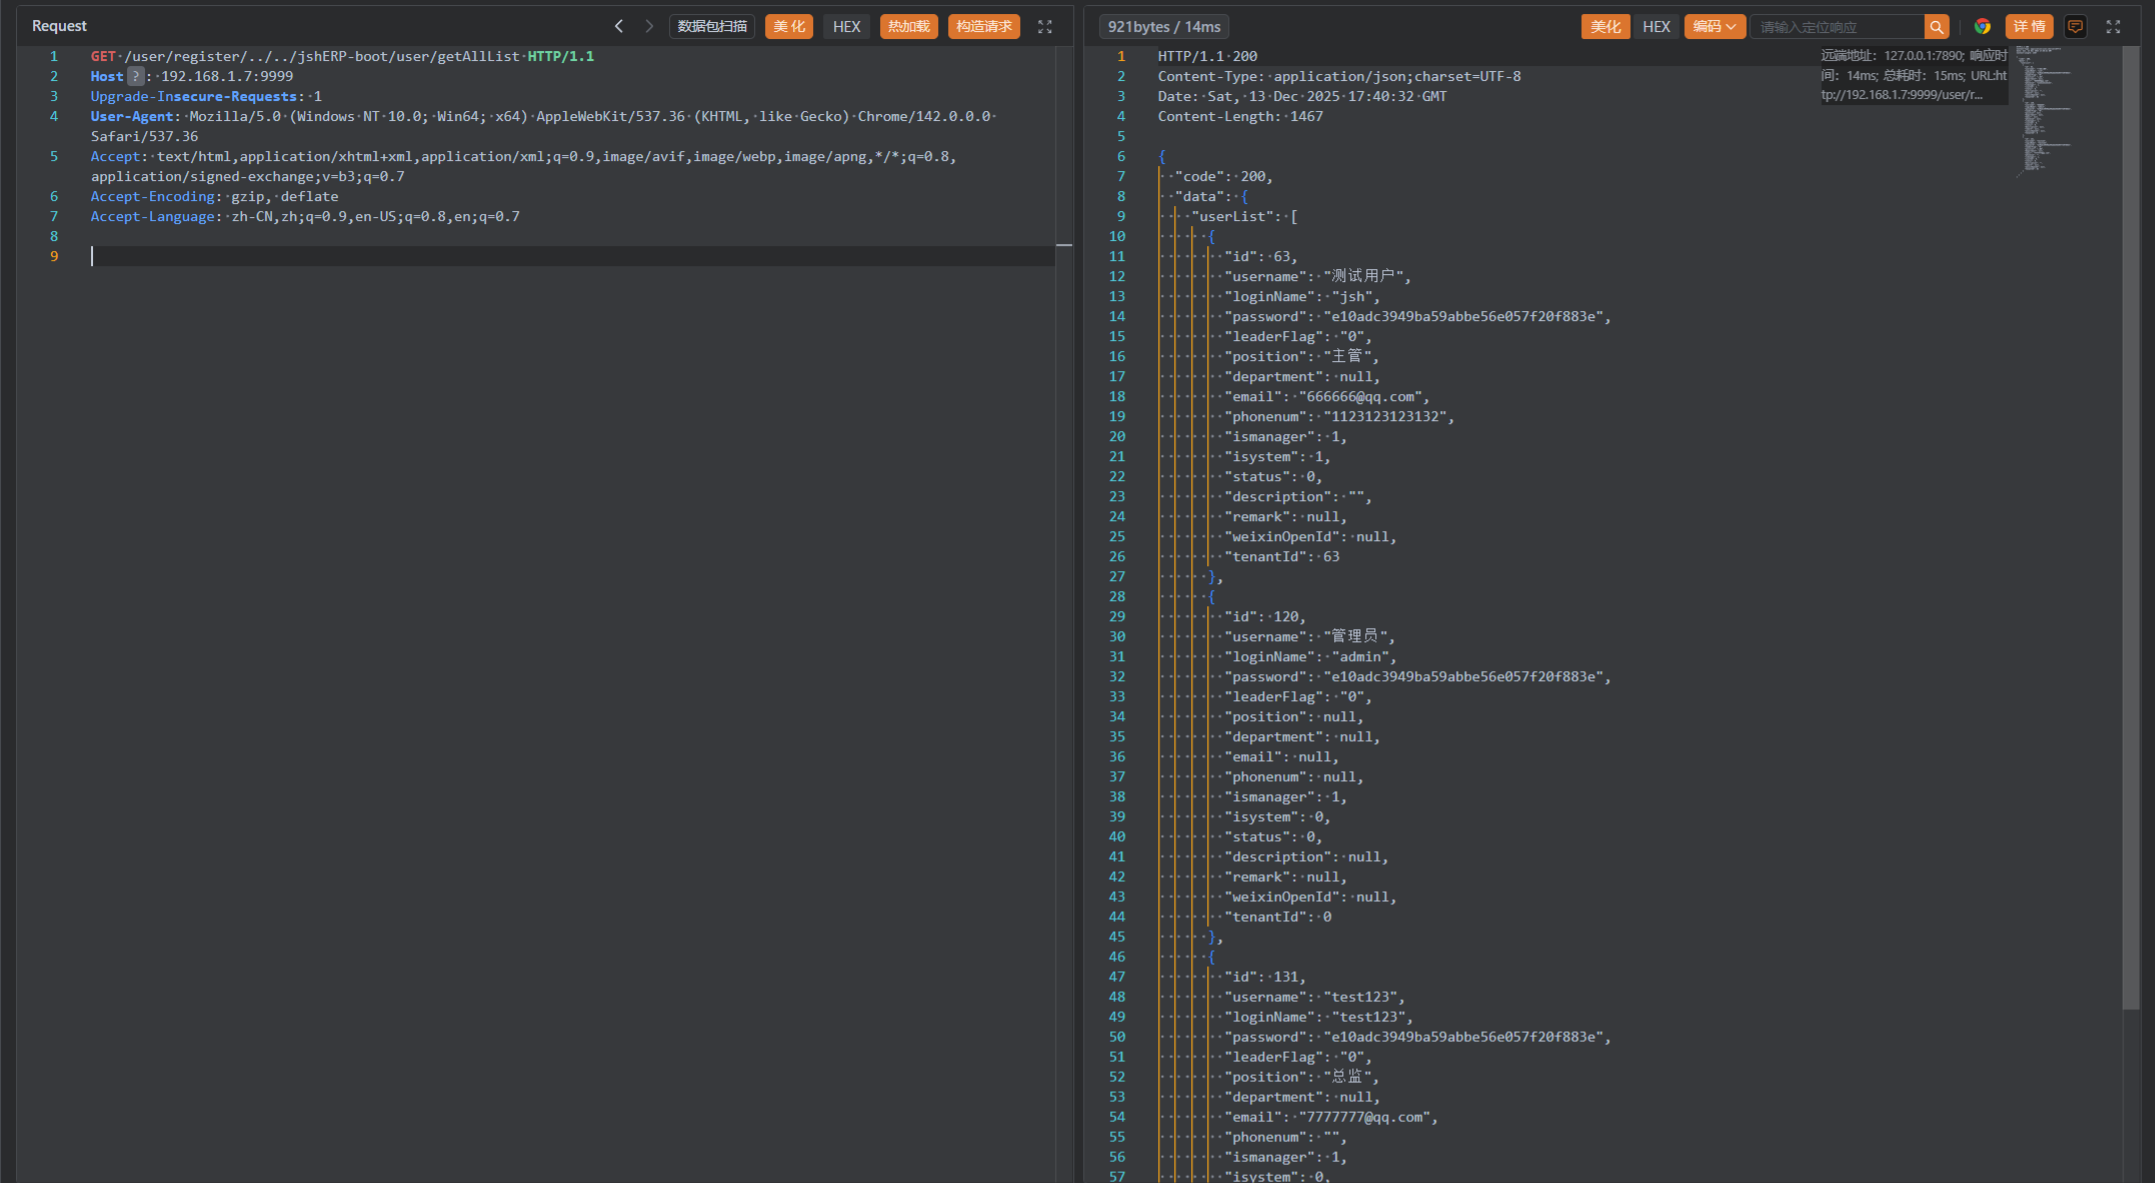Click the comment bubble icon in response toolbar

pos(2075,27)
